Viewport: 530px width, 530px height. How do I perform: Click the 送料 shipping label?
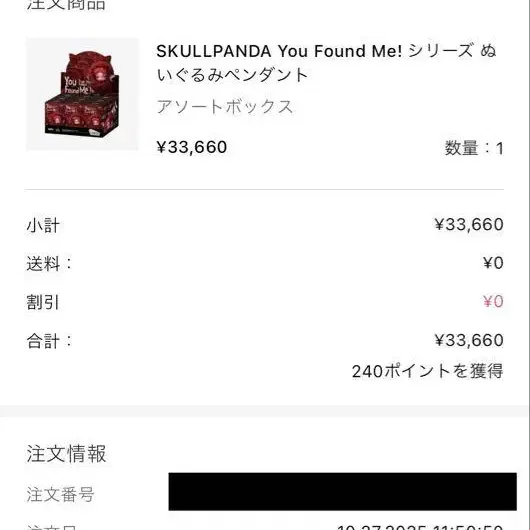tap(49, 264)
